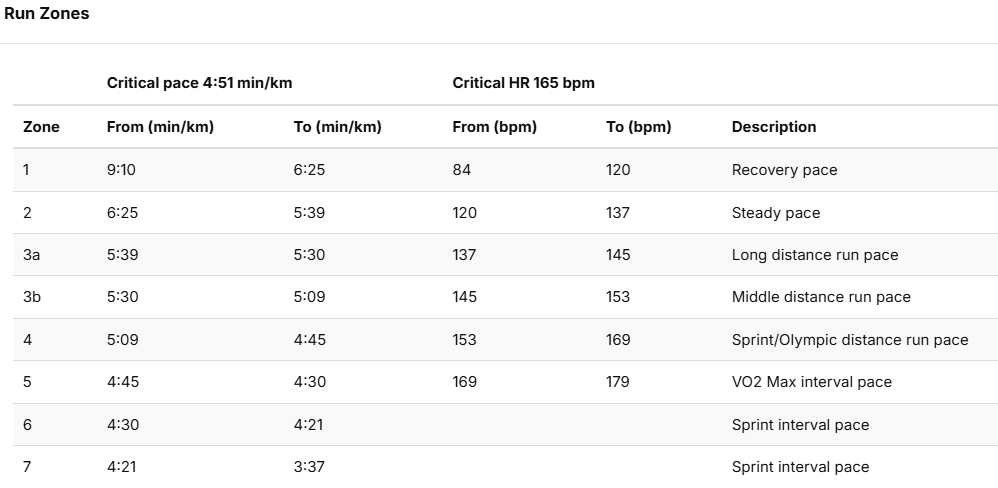998x488 pixels.
Task: Select the Recovery pace description cell
Action: click(x=784, y=170)
